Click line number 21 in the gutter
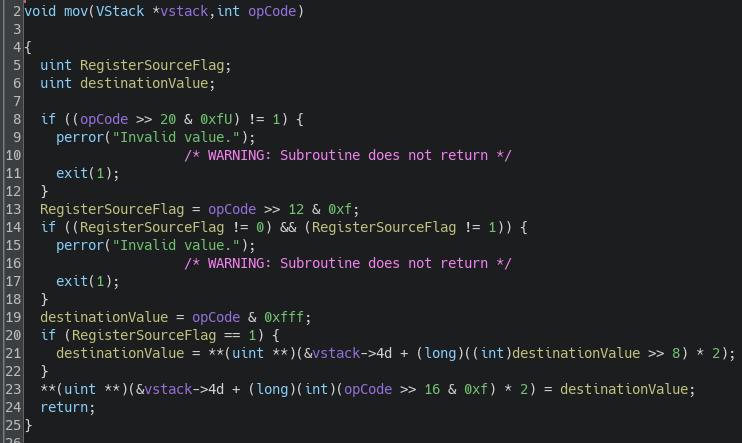The width and height of the screenshot is (742, 443). click(13, 353)
